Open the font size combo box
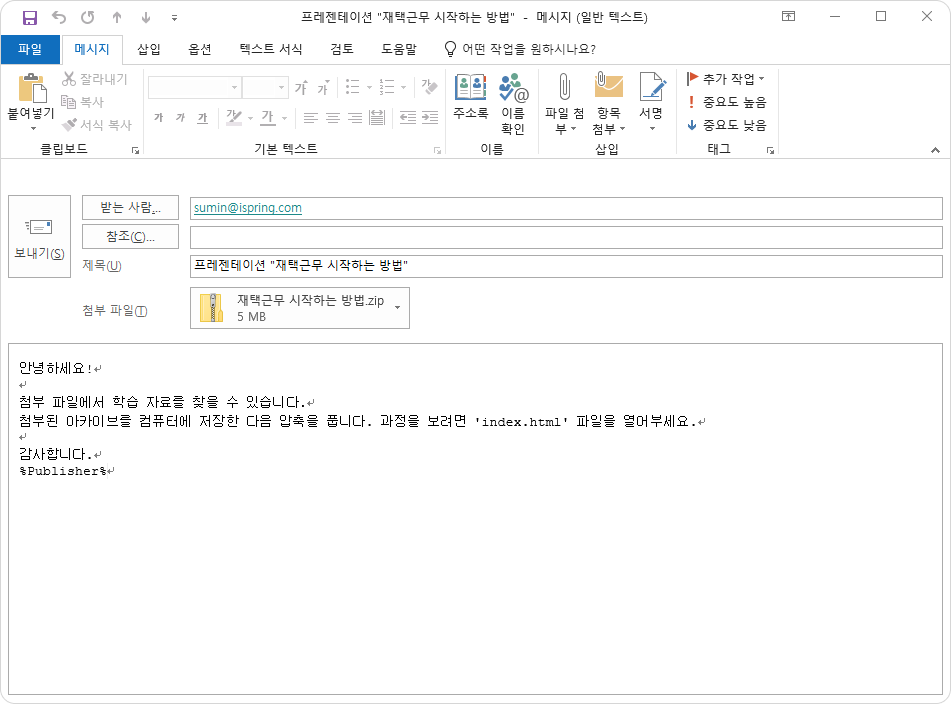The width and height of the screenshot is (951, 704). [265, 88]
